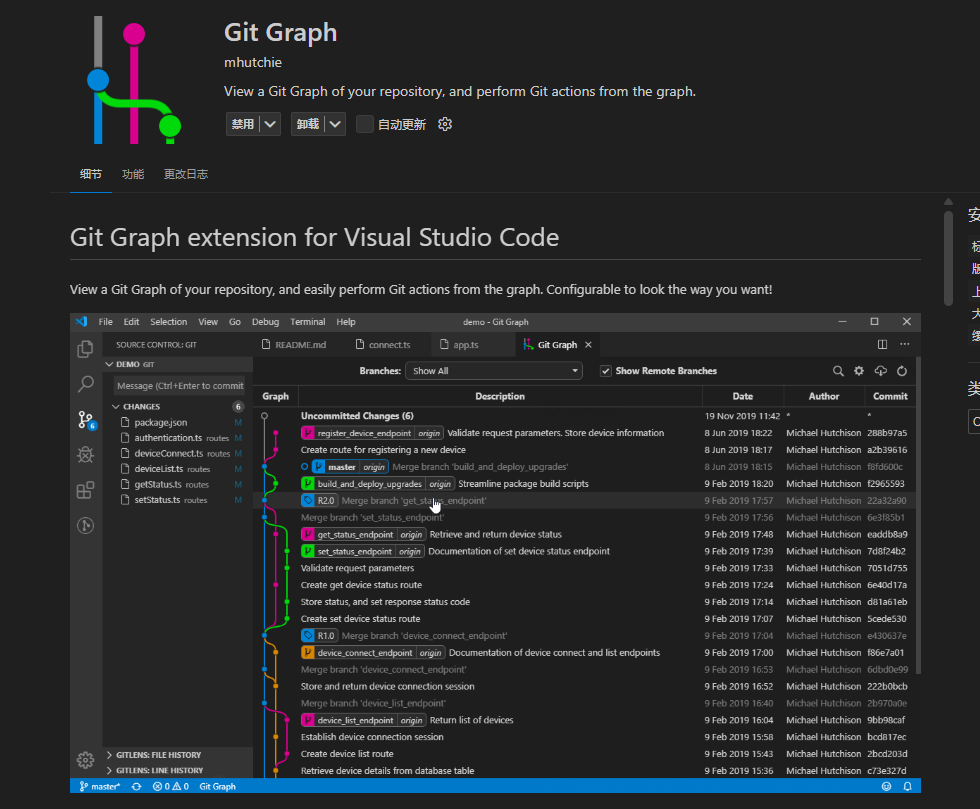980x809 pixels.
Task: Click the feedback smiley in the status bar
Action: (x=886, y=786)
